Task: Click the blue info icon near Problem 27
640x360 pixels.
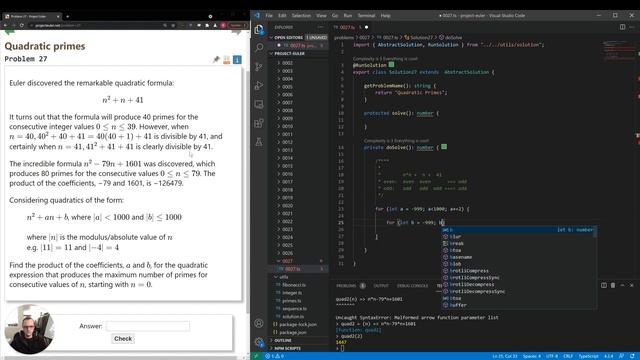Action: [x=237, y=60]
